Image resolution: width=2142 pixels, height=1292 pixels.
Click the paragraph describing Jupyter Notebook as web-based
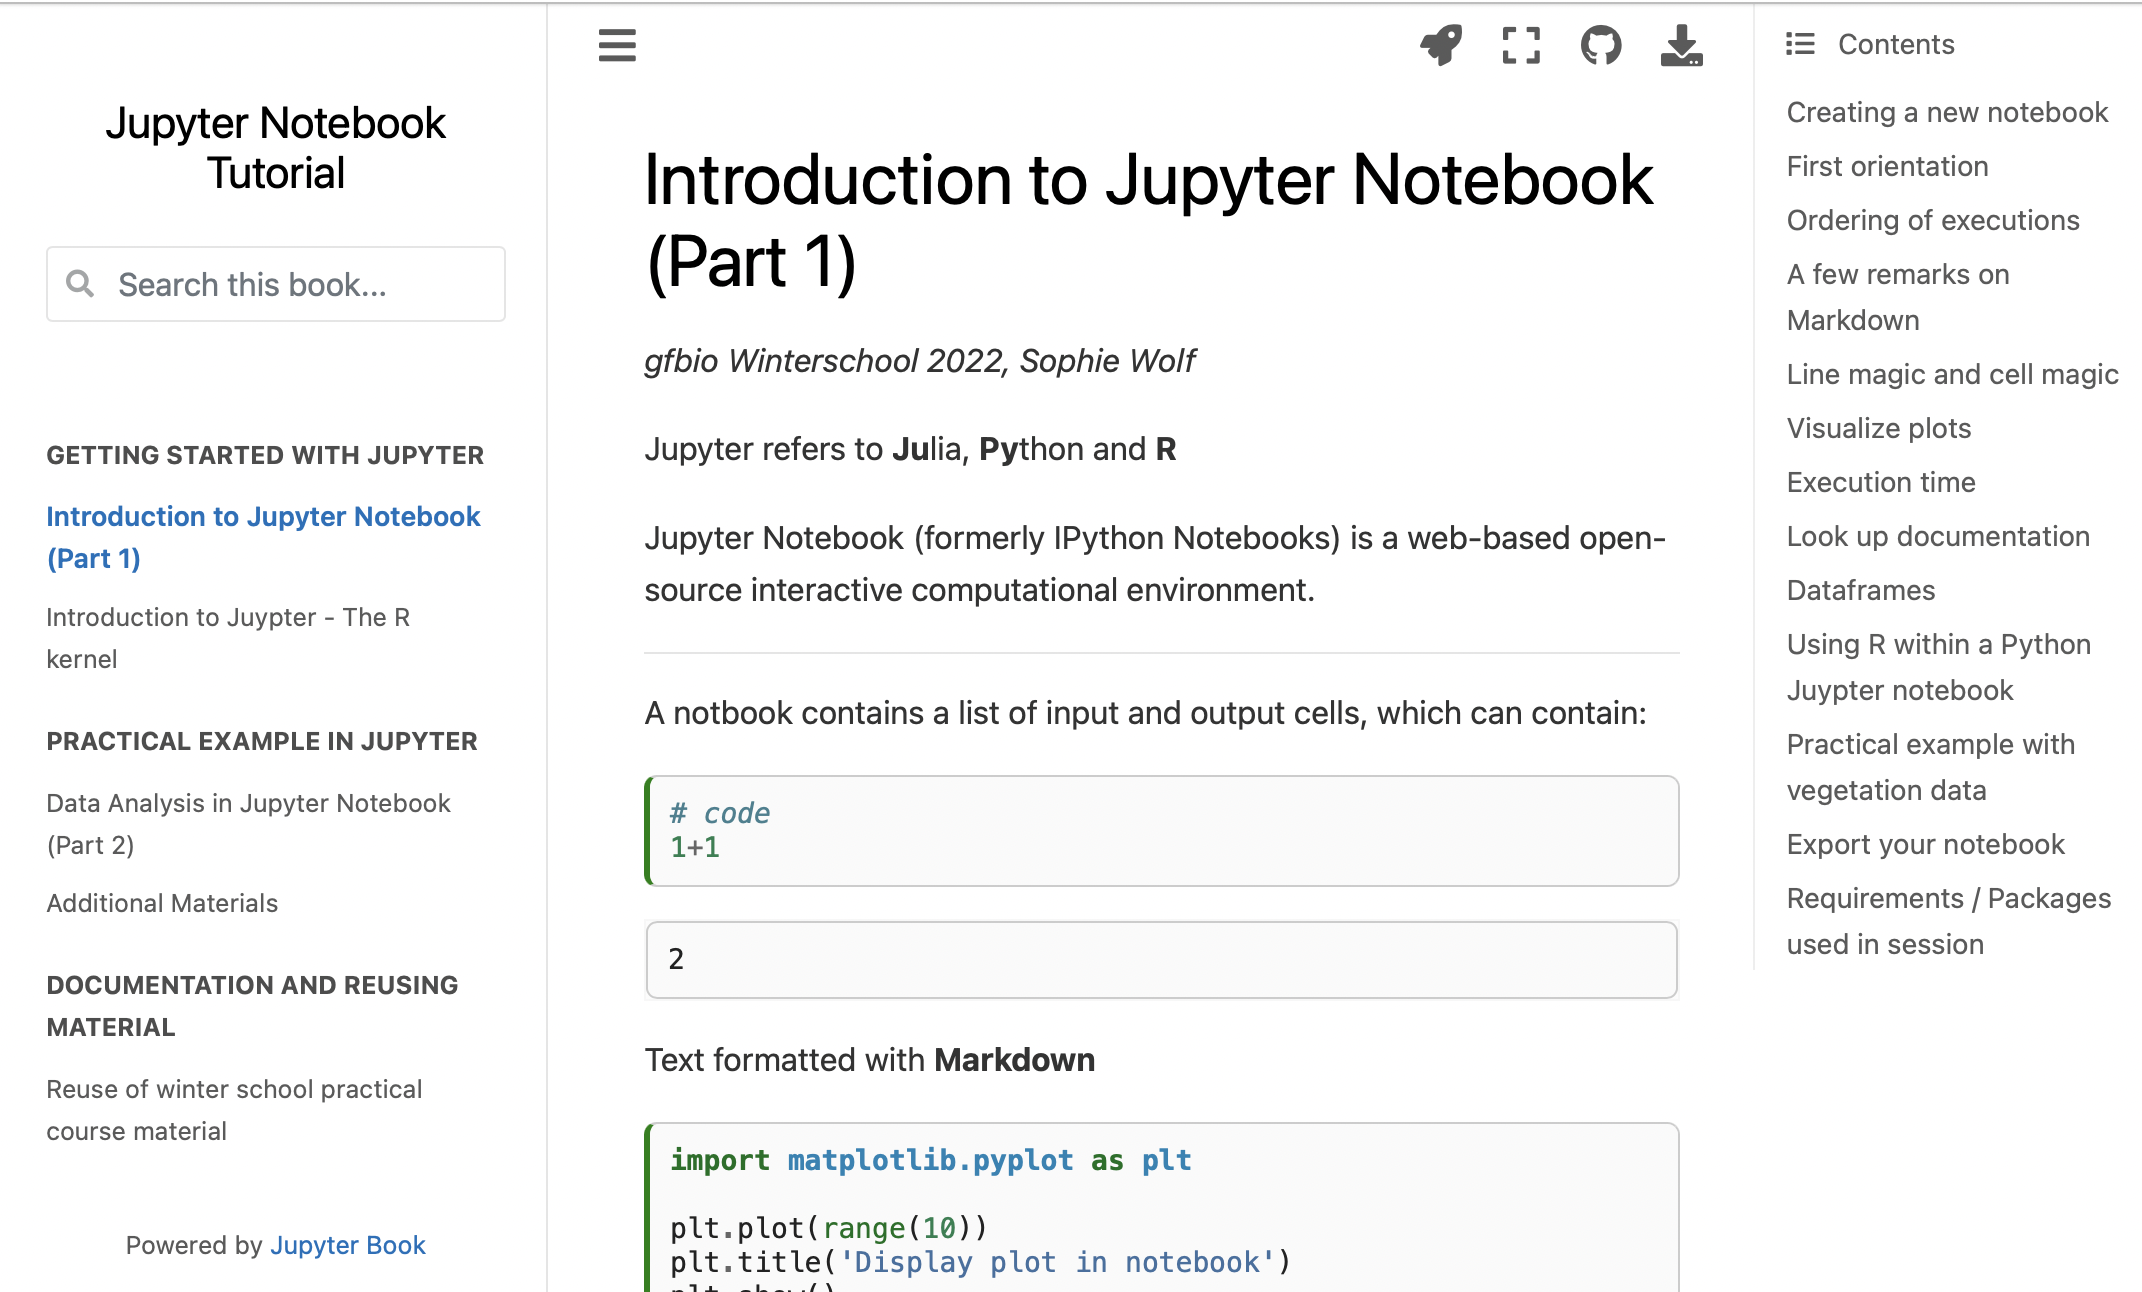1155,564
